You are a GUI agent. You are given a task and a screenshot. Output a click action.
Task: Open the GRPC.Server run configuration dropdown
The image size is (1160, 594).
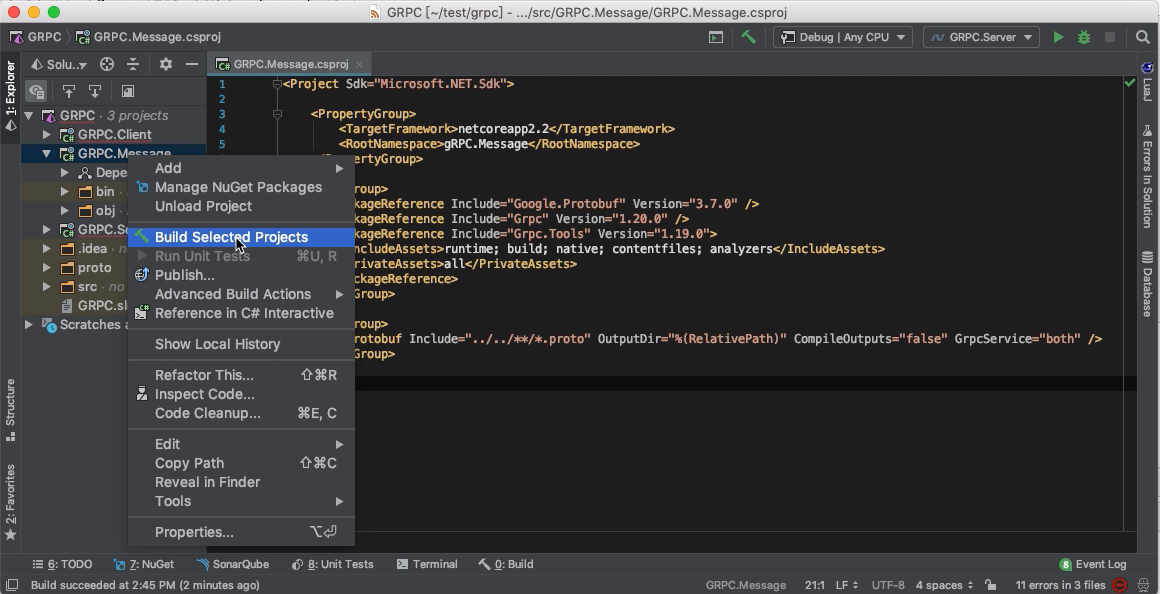(981, 37)
